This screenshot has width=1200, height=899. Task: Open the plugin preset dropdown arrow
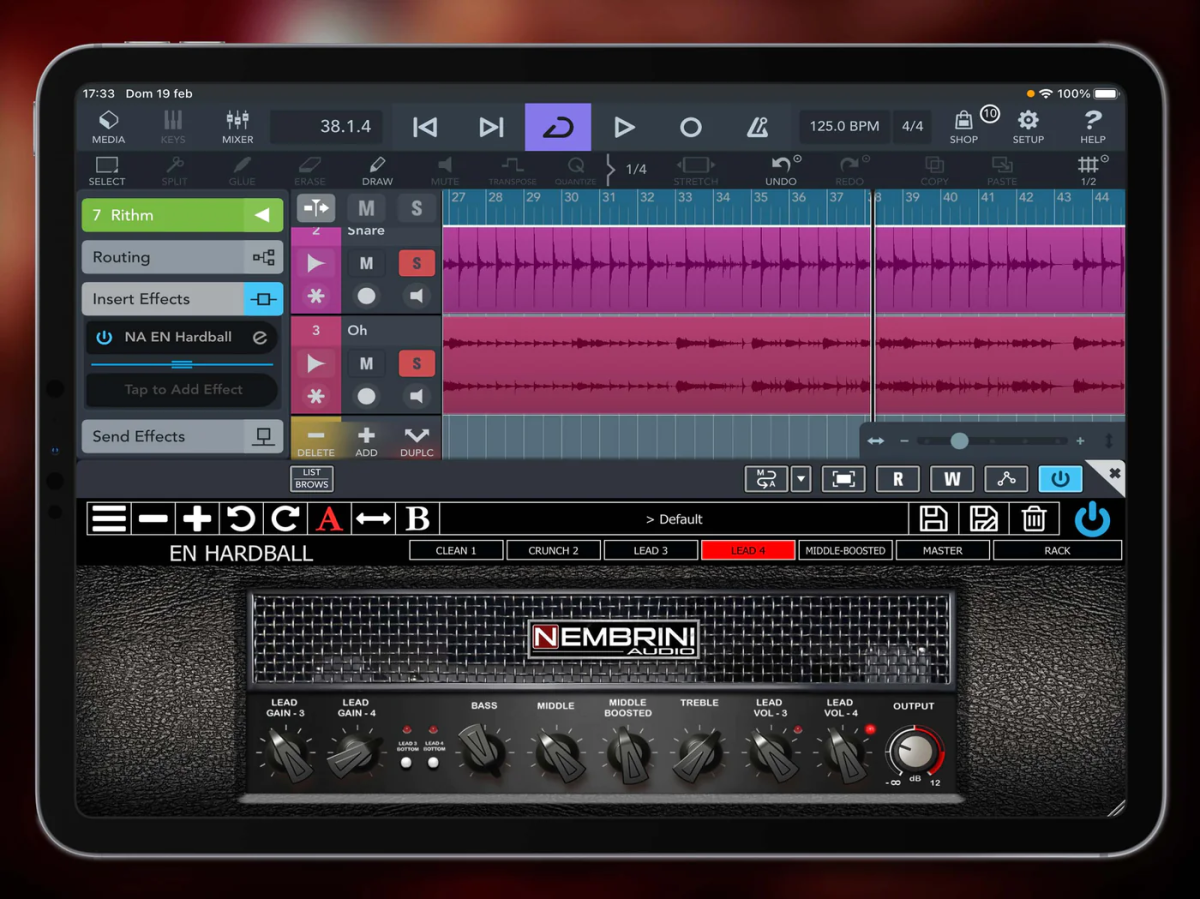click(800, 479)
